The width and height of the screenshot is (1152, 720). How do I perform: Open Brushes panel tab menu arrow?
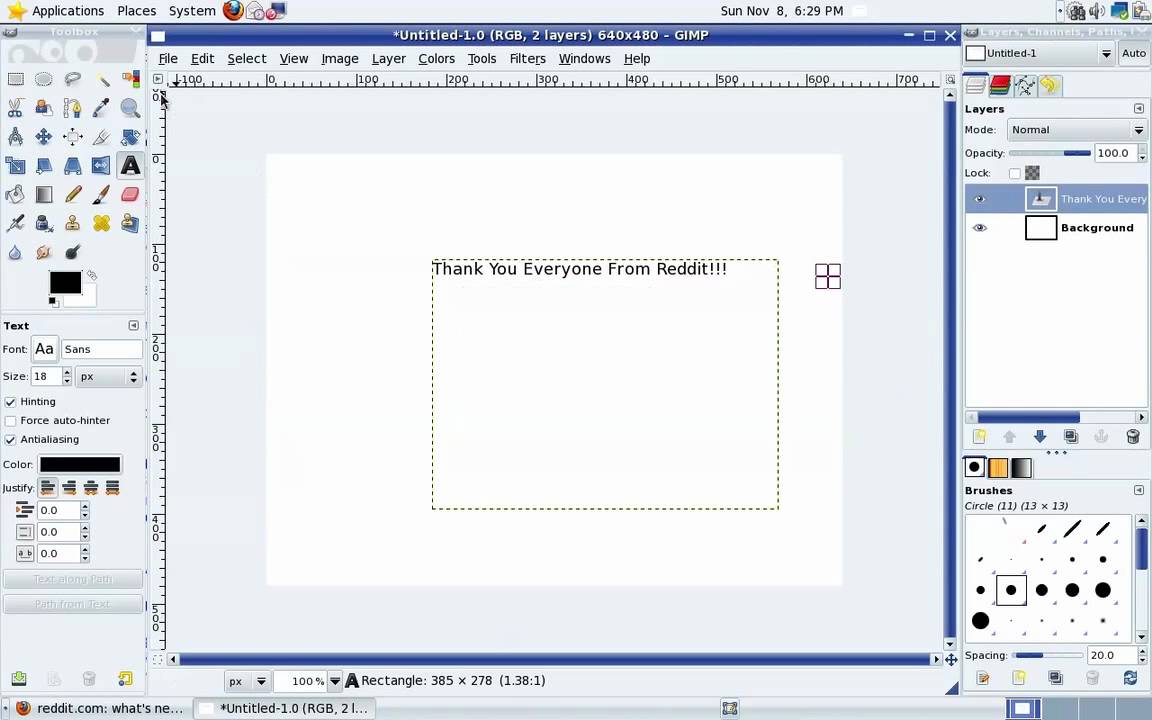pyautogui.click(x=1139, y=490)
